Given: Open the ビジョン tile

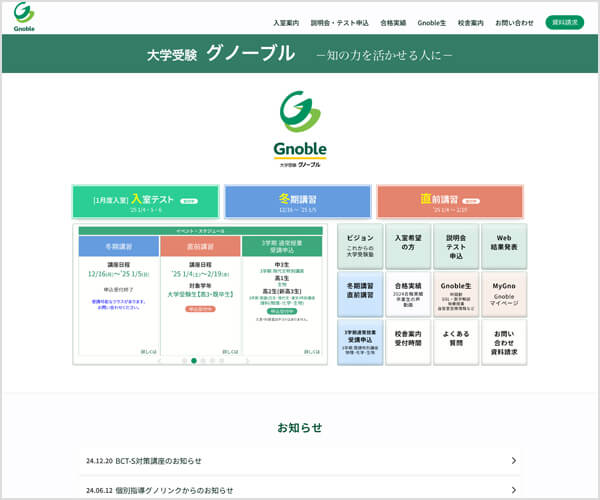Looking at the screenshot, I should pyautogui.click(x=359, y=247).
